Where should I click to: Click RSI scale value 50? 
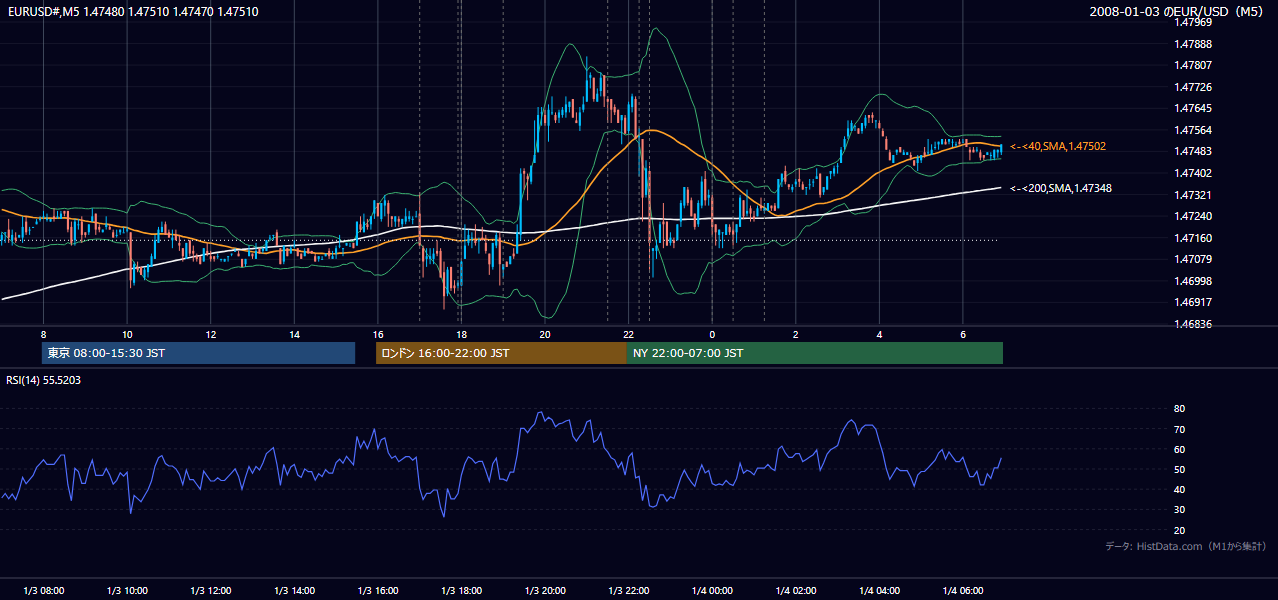tap(1180, 469)
